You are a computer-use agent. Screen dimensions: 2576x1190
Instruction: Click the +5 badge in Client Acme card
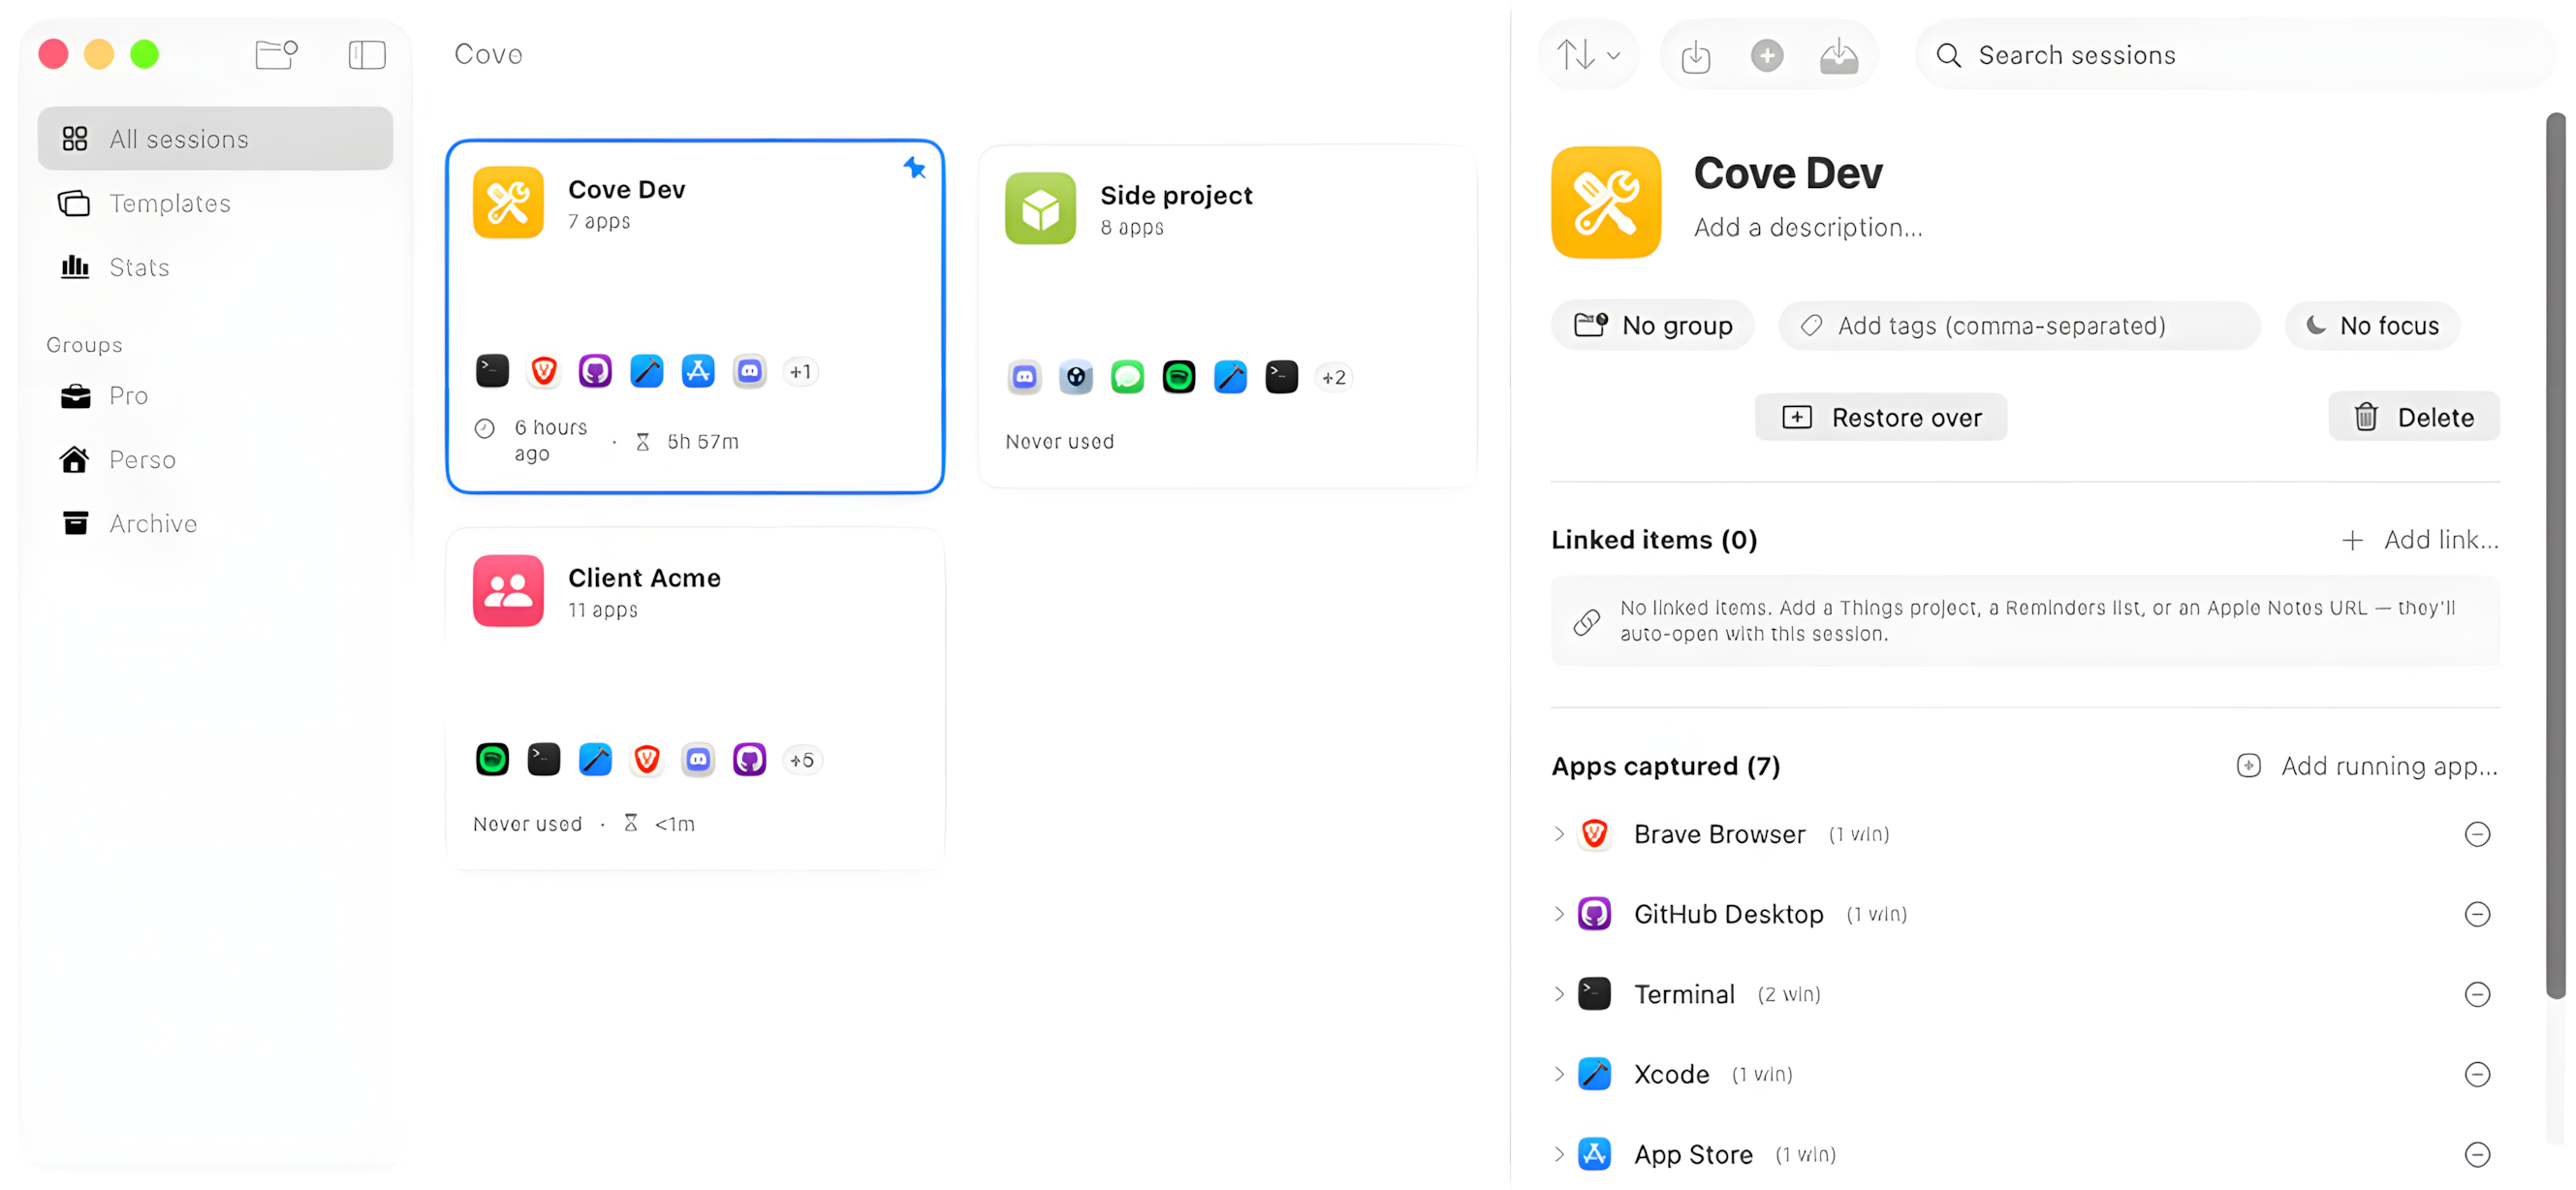coord(801,761)
